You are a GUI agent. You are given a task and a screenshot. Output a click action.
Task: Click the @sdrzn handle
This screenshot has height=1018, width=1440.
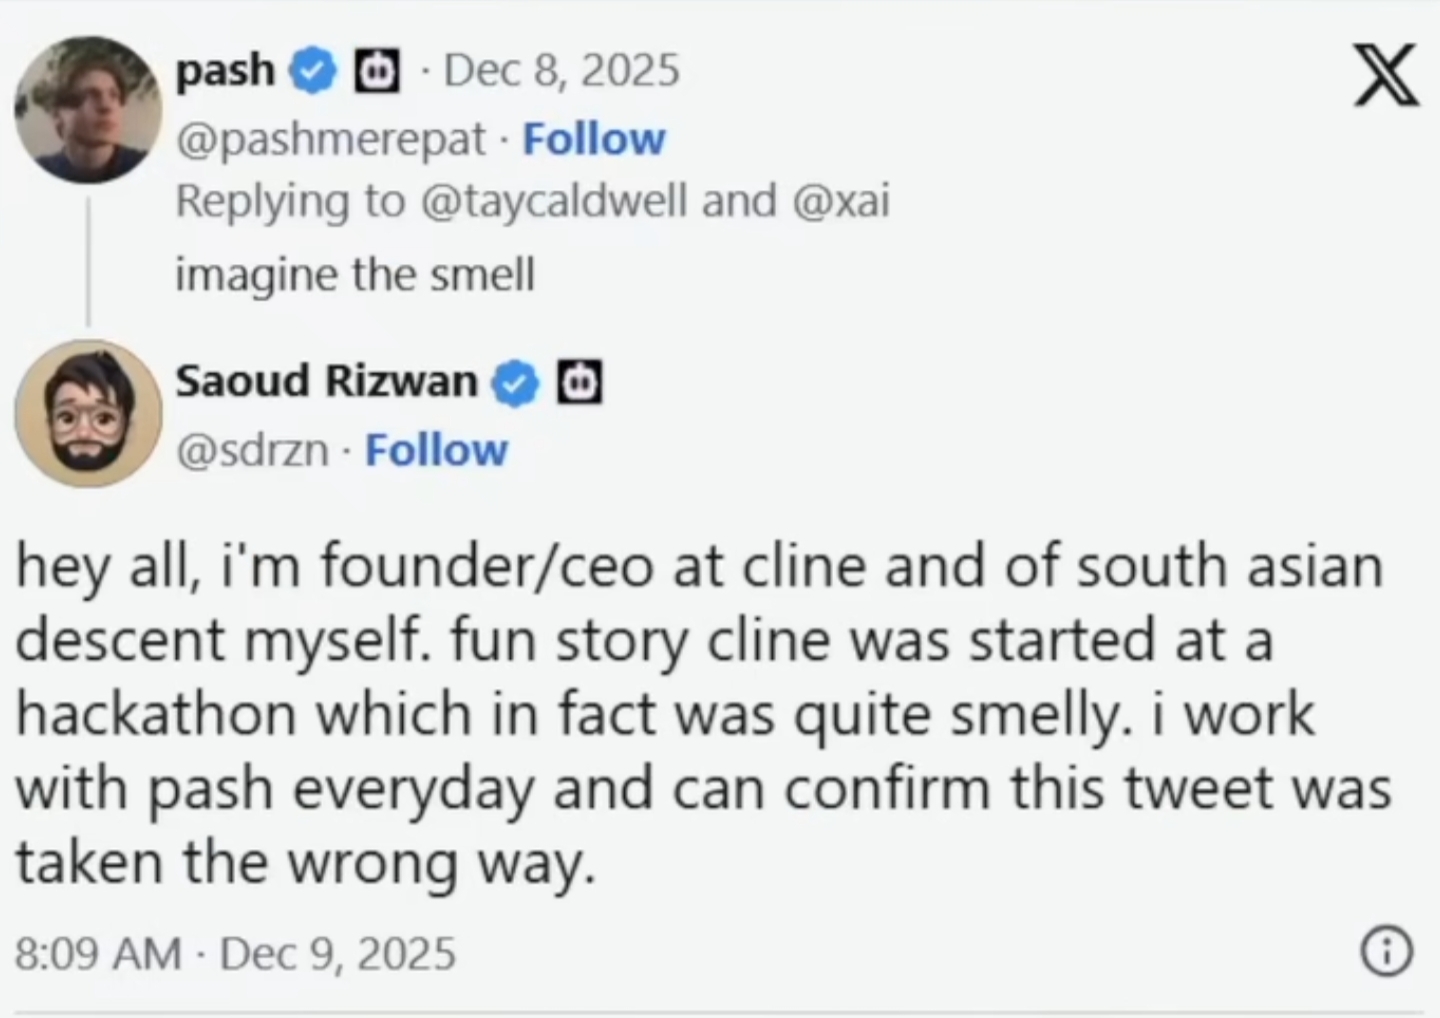pos(252,450)
